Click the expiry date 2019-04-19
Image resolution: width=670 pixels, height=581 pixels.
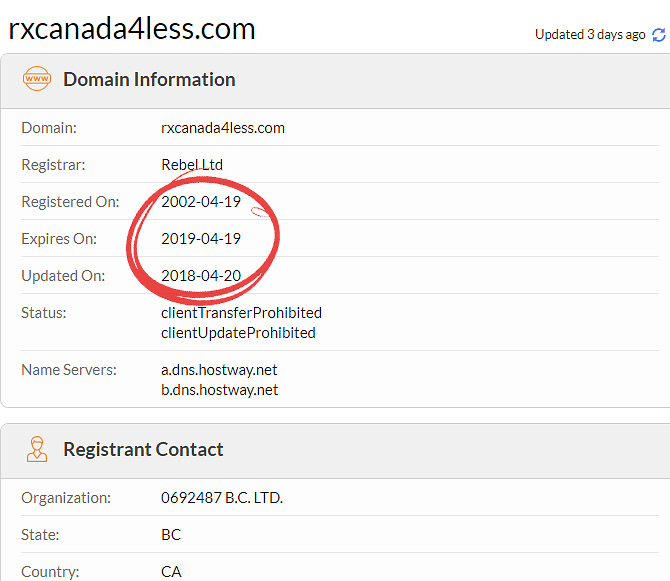pyautogui.click(x=201, y=238)
